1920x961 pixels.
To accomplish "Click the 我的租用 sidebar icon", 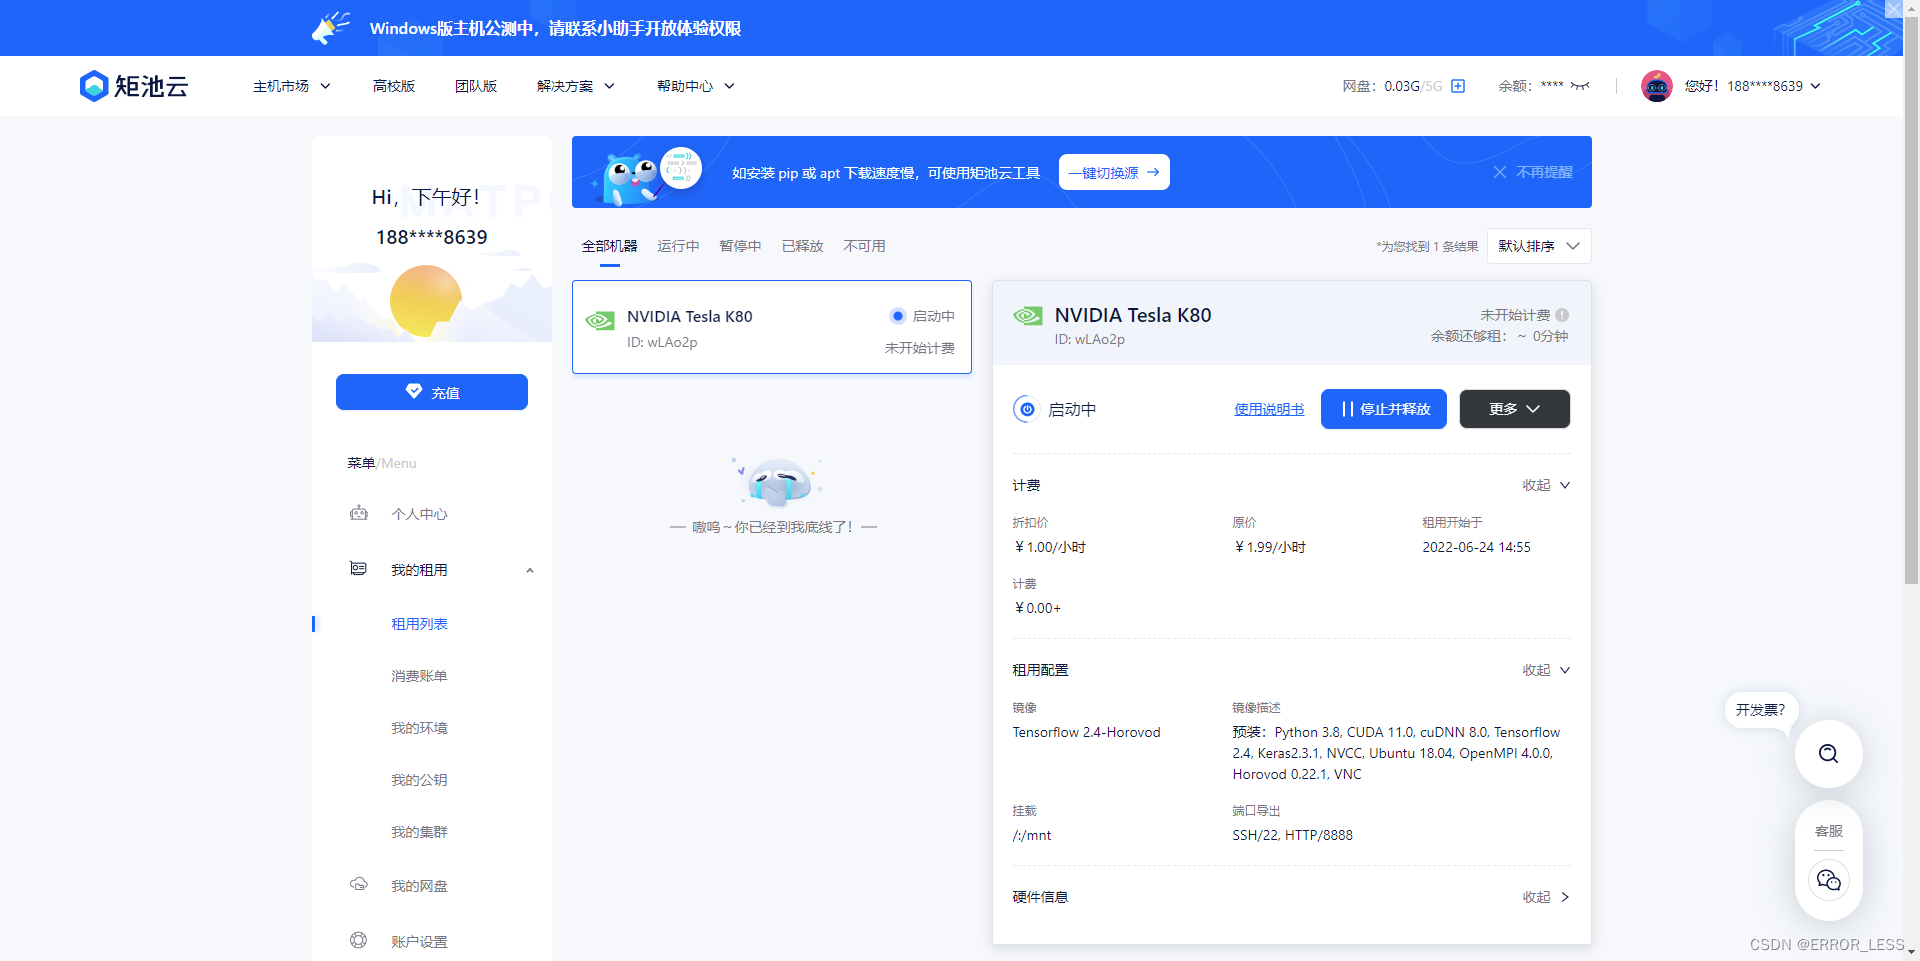I will (x=358, y=569).
